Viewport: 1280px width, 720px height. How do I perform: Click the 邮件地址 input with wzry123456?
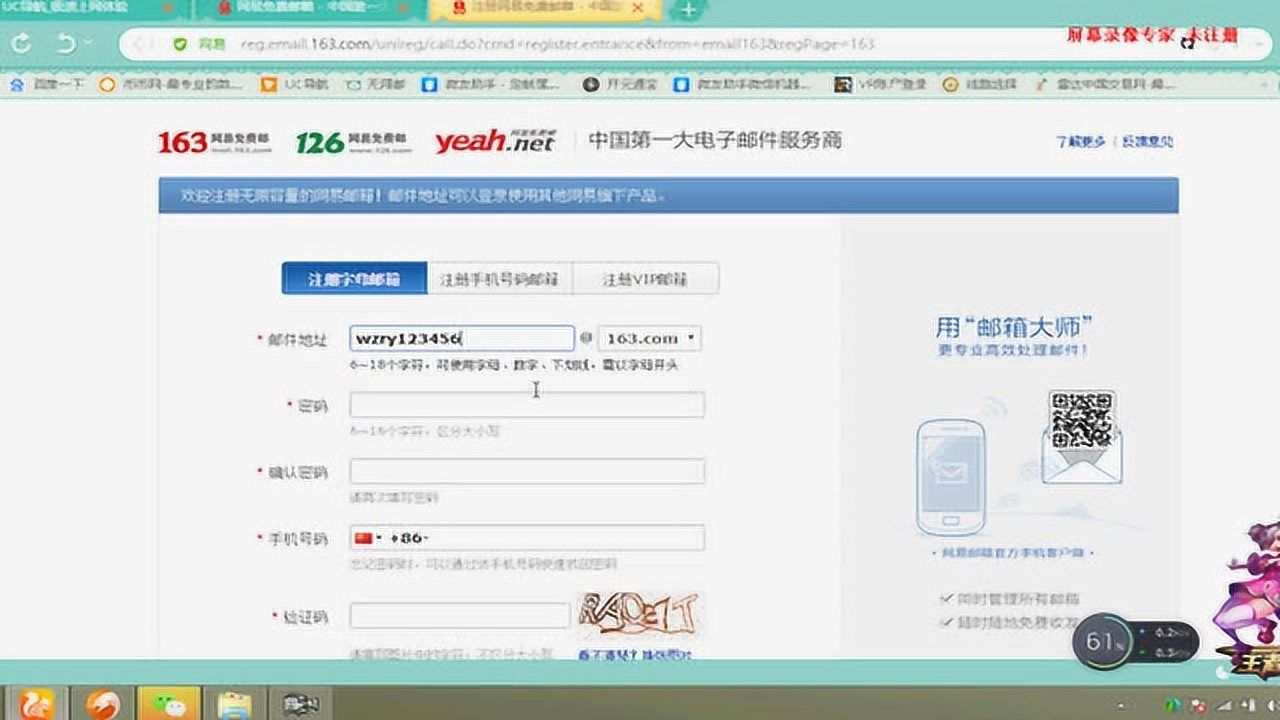tap(462, 339)
